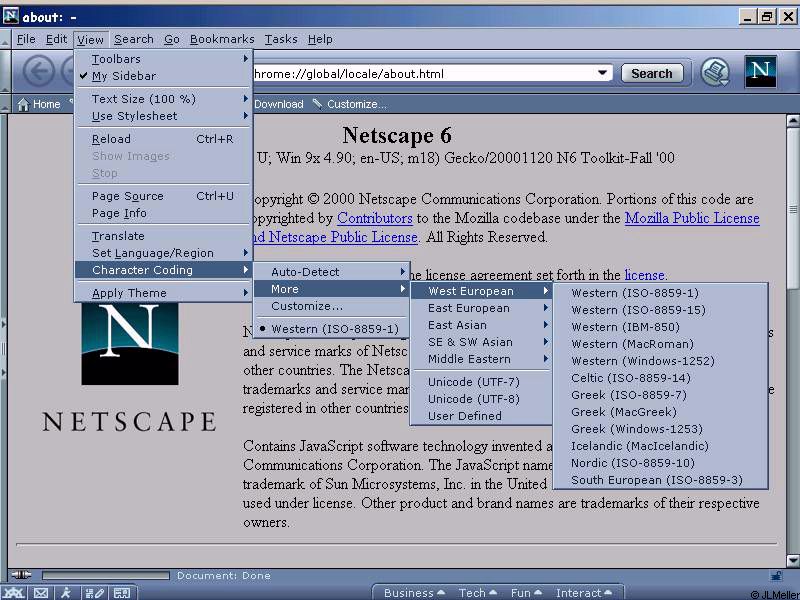The width and height of the screenshot is (800, 600).
Task: Choose Page Info from the View menu
Action: pyautogui.click(x=163, y=213)
